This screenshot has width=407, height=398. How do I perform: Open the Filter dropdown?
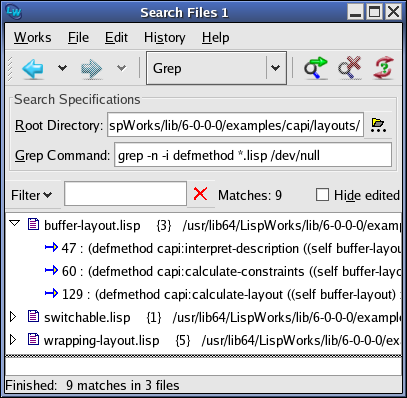click(31, 195)
